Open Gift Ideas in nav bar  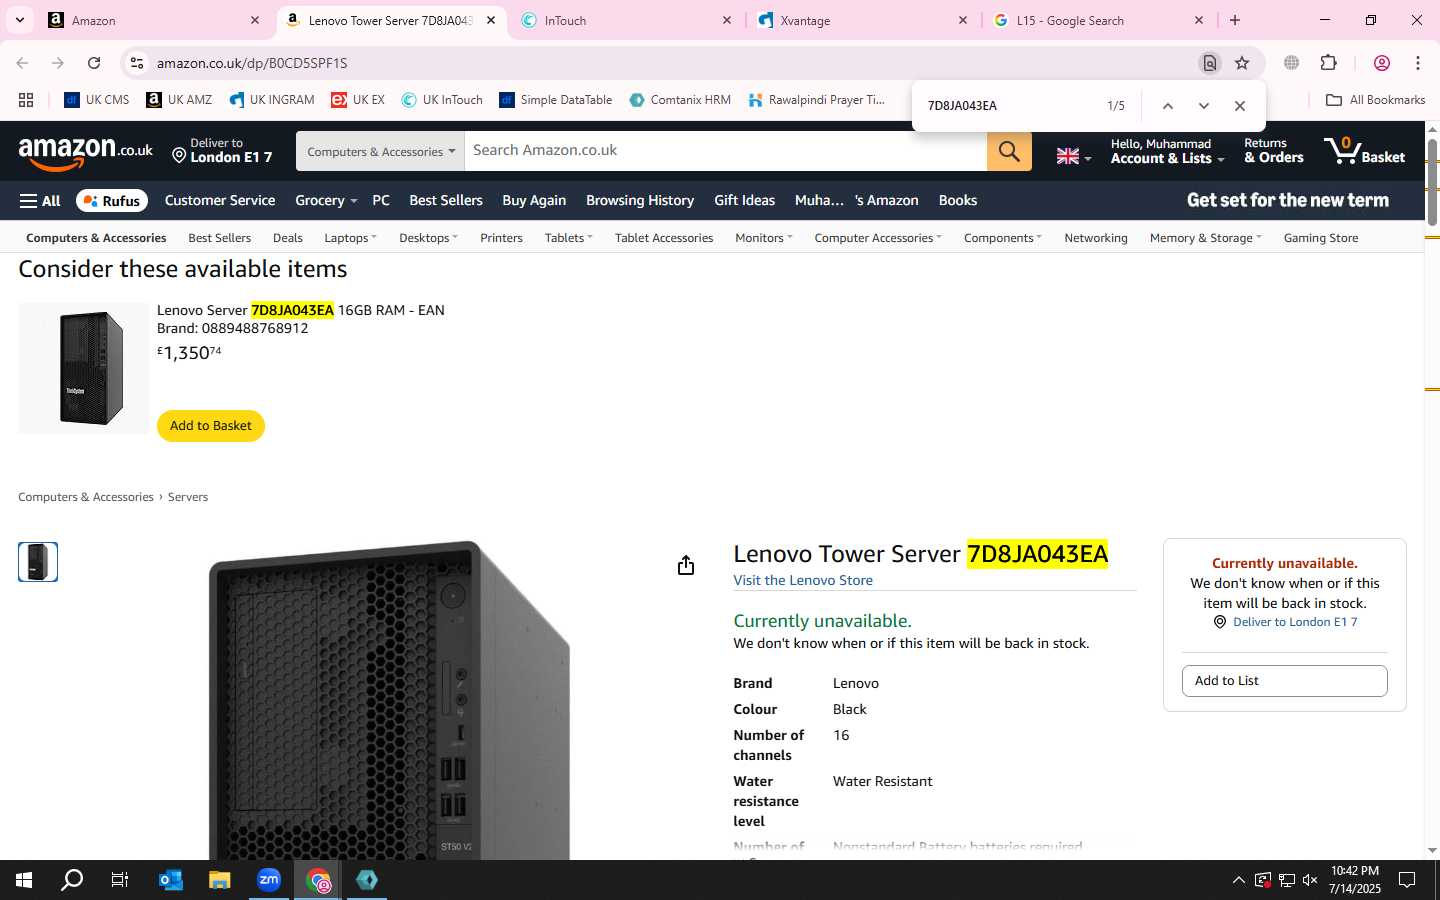pos(744,201)
